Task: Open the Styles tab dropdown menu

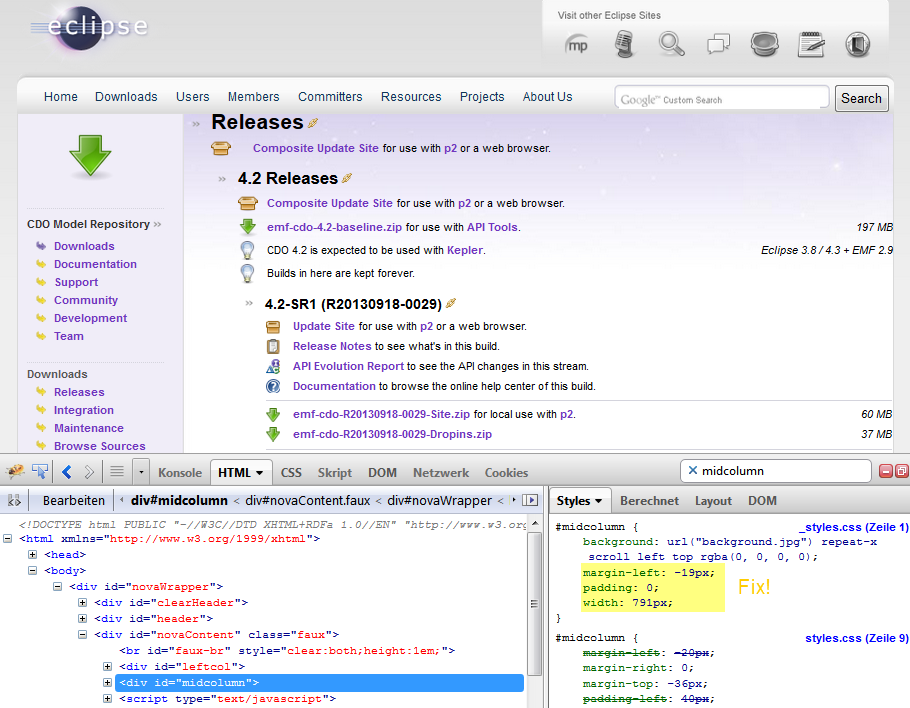Action: click(598, 501)
